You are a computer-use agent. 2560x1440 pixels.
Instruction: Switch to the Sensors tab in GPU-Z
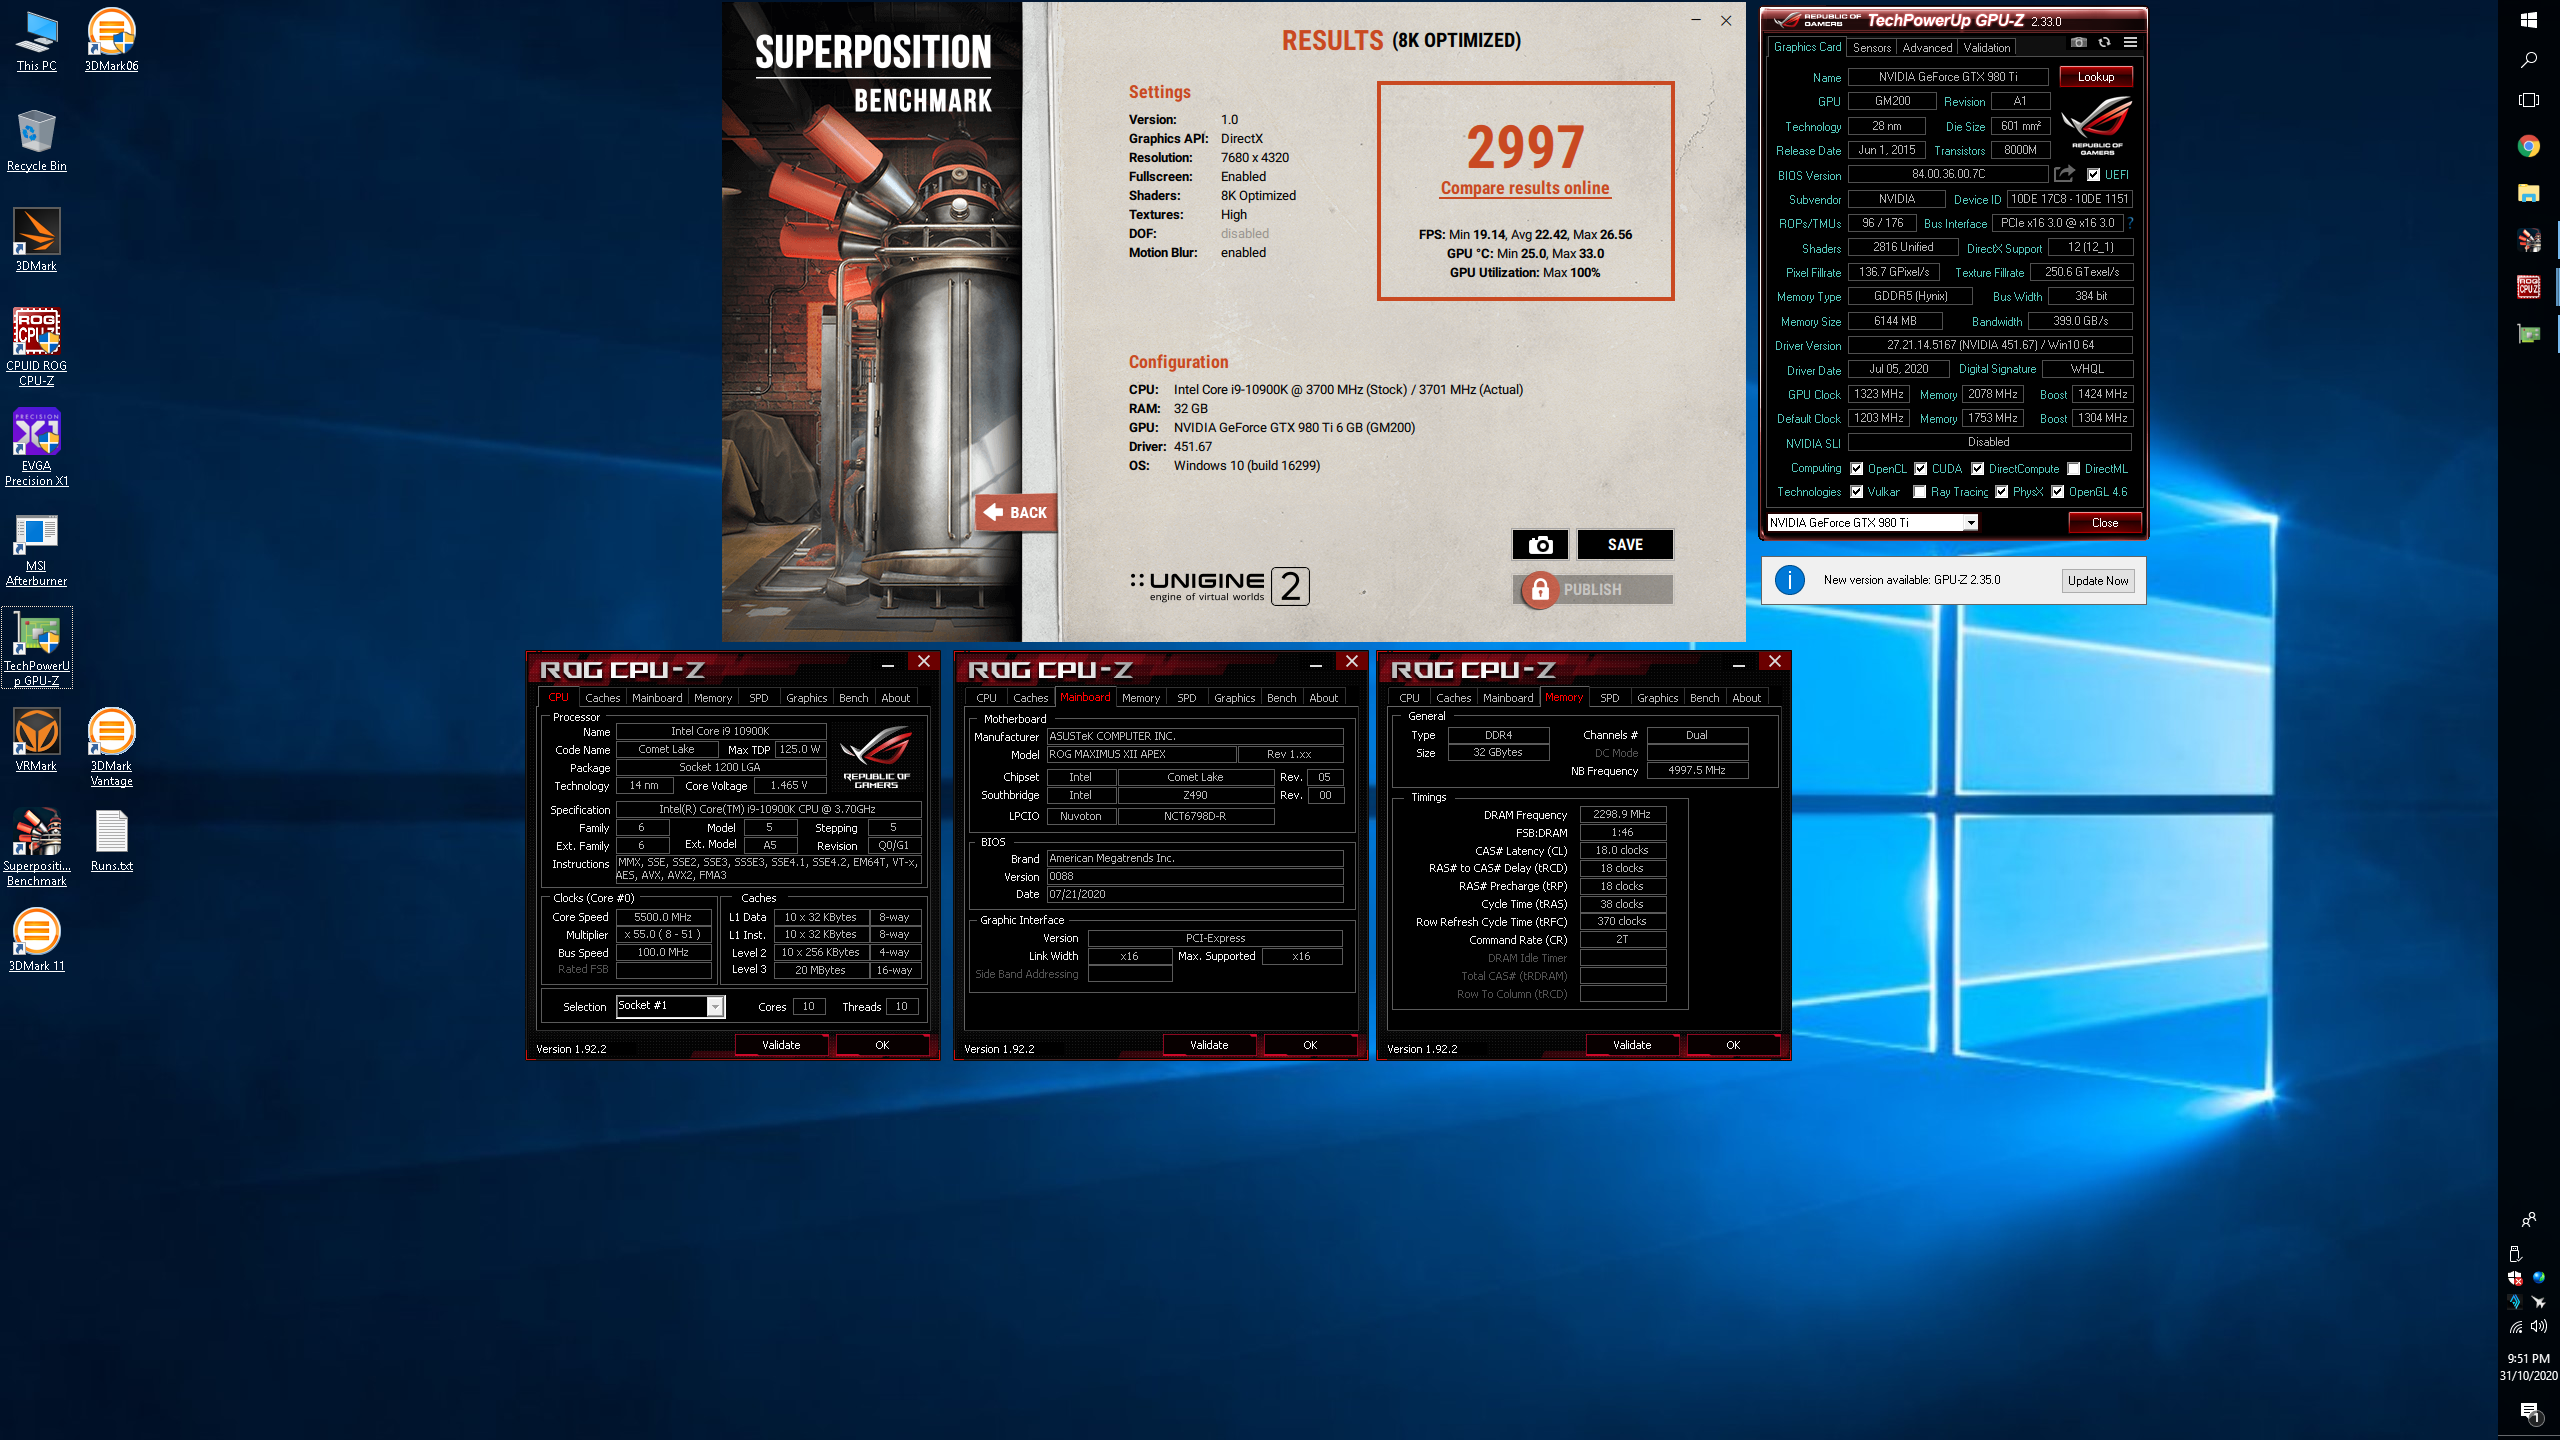click(x=1871, y=48)
